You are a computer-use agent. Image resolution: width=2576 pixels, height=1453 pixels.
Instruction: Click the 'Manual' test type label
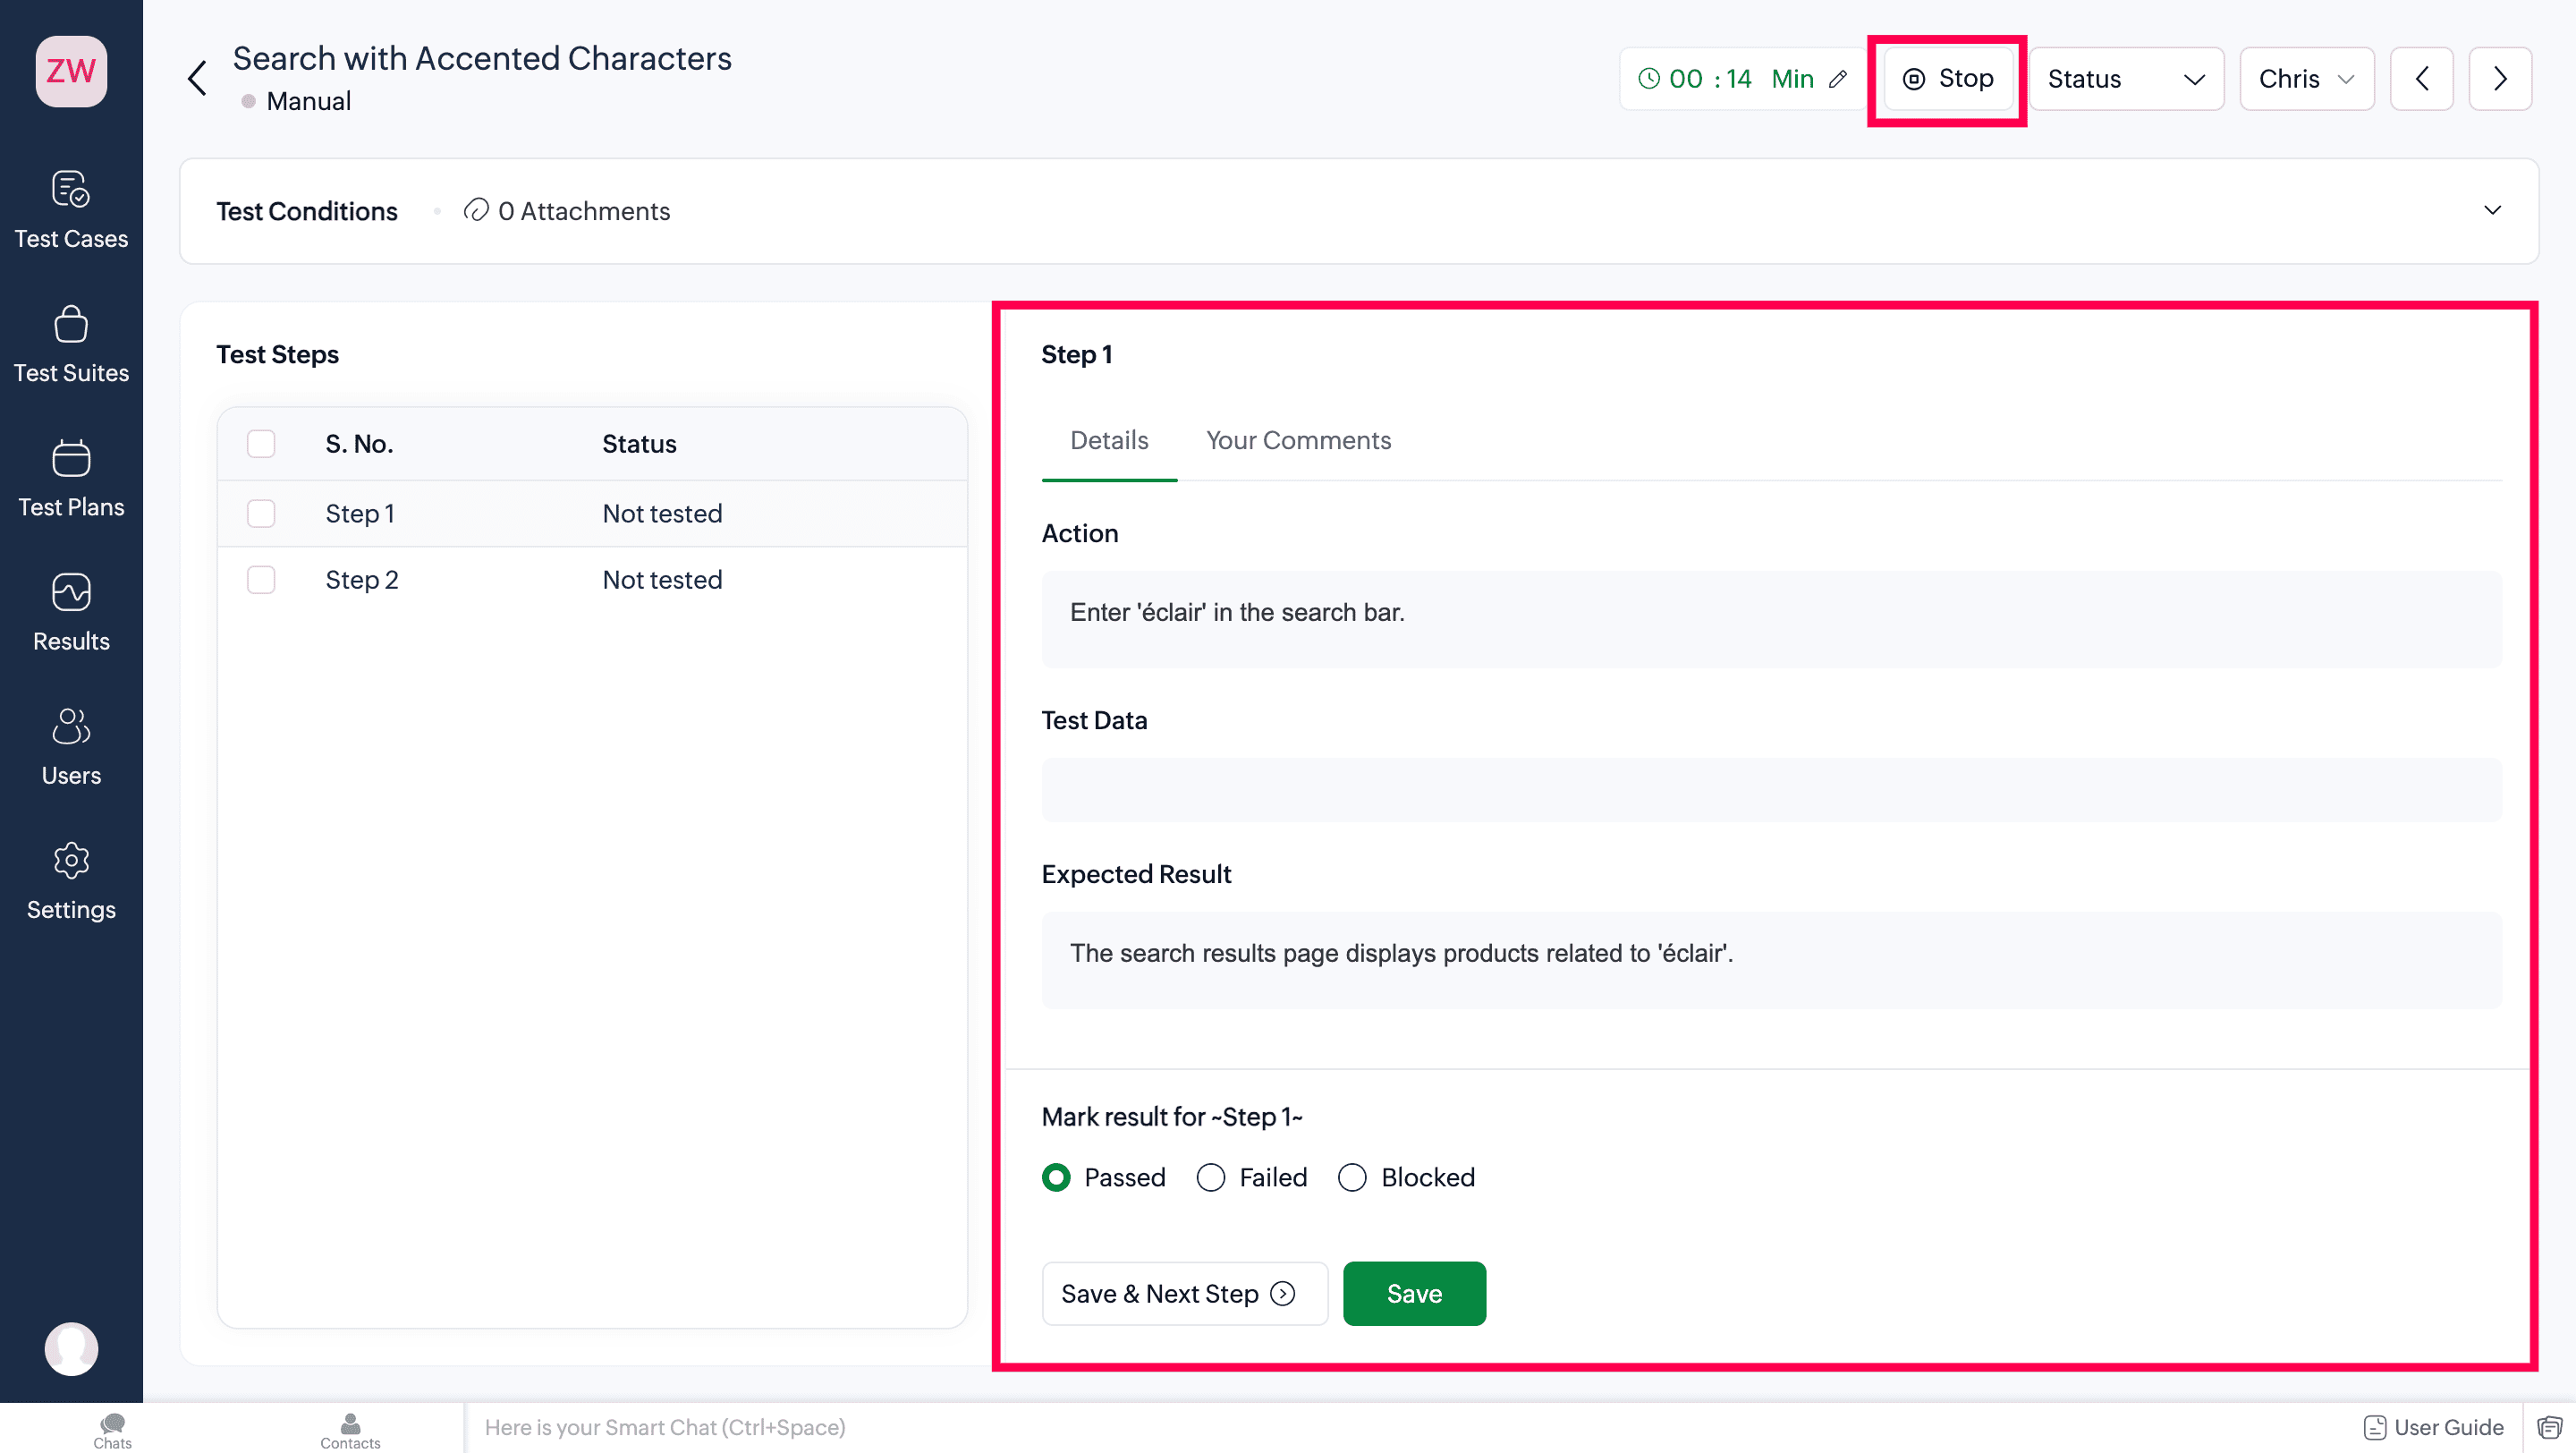click(x=308, y=101)
